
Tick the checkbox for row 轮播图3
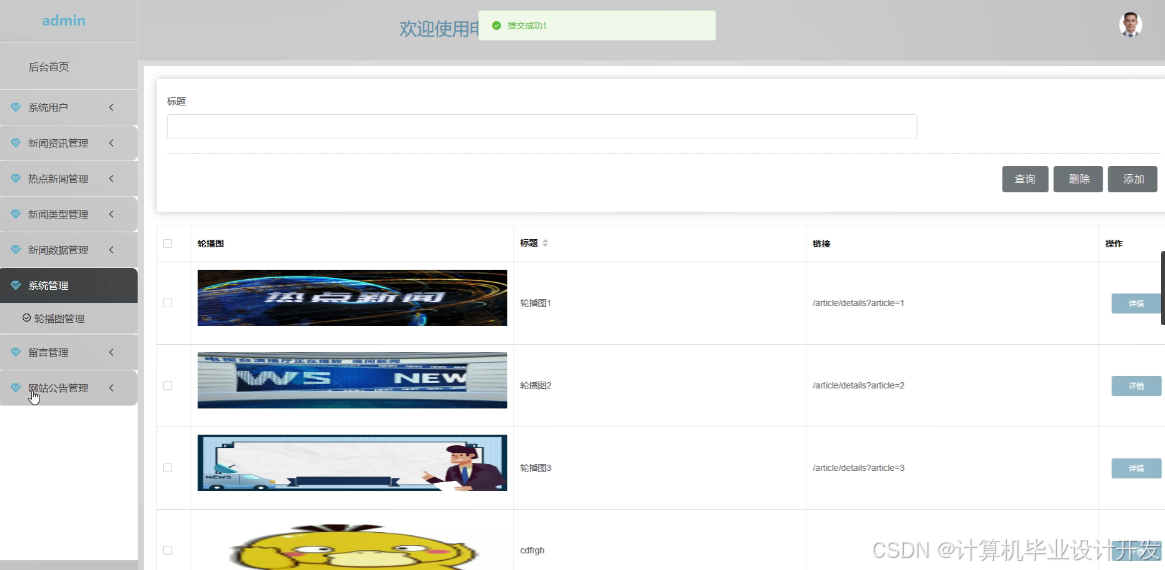point(167,468)
